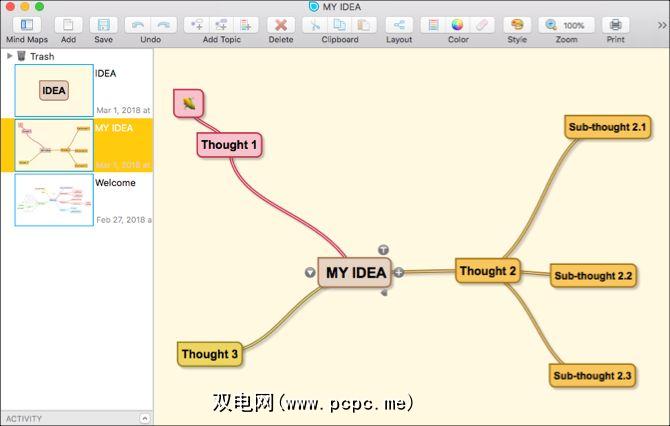This screenshot has height=426, width=670.
Task: Click the plus handle beside MY IDEA
Action: [x=399, y=272]
